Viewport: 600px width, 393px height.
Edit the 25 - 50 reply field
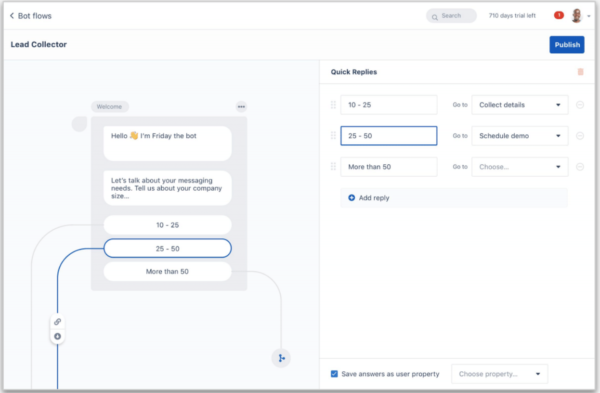click(x=389, y=135)
